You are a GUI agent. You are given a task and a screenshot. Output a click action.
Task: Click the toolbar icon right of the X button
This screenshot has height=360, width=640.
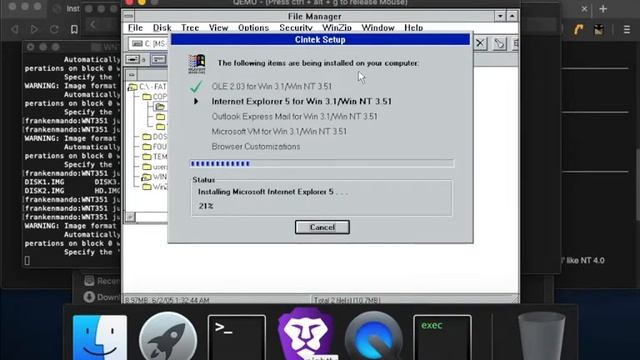[x=499, y=43]
